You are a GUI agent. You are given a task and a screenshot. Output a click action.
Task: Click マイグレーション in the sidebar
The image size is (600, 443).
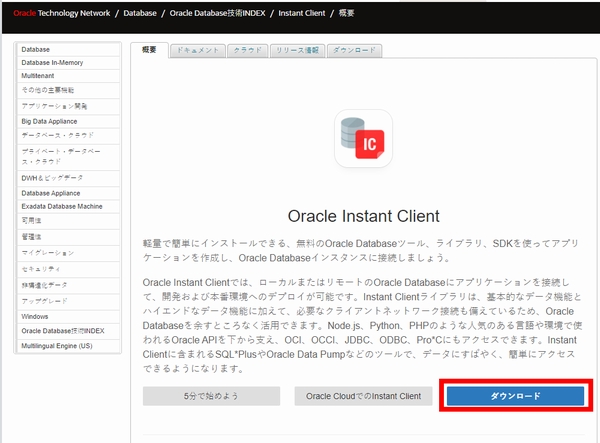tap(68, 253)
